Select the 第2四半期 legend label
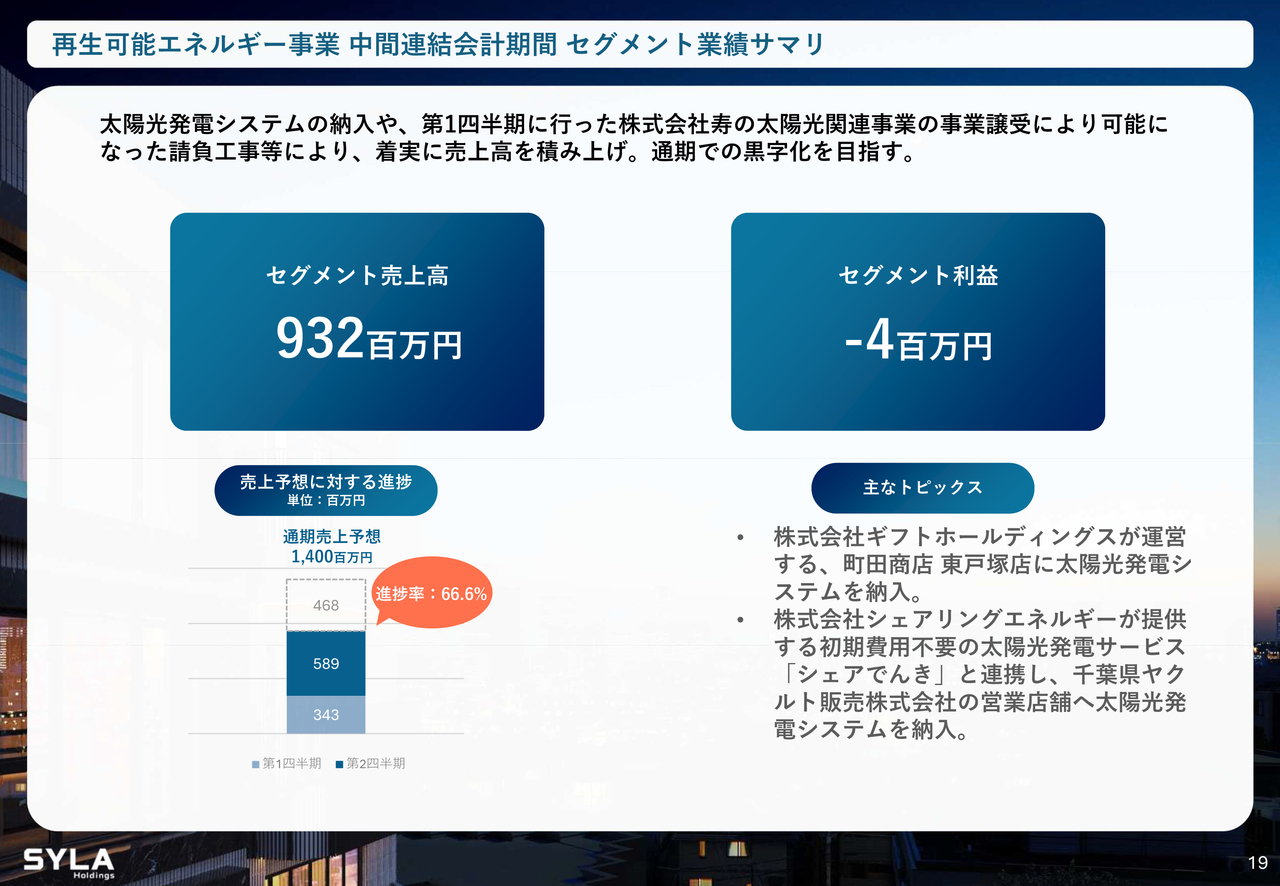1280x886 pixels. 375,764
